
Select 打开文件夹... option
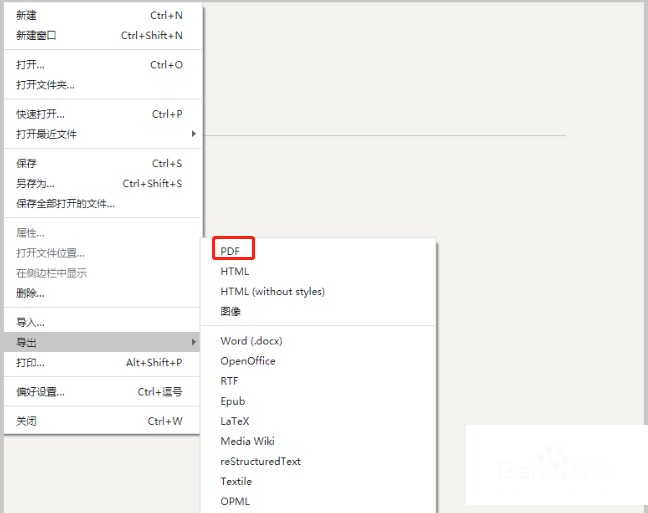(102, 85)
